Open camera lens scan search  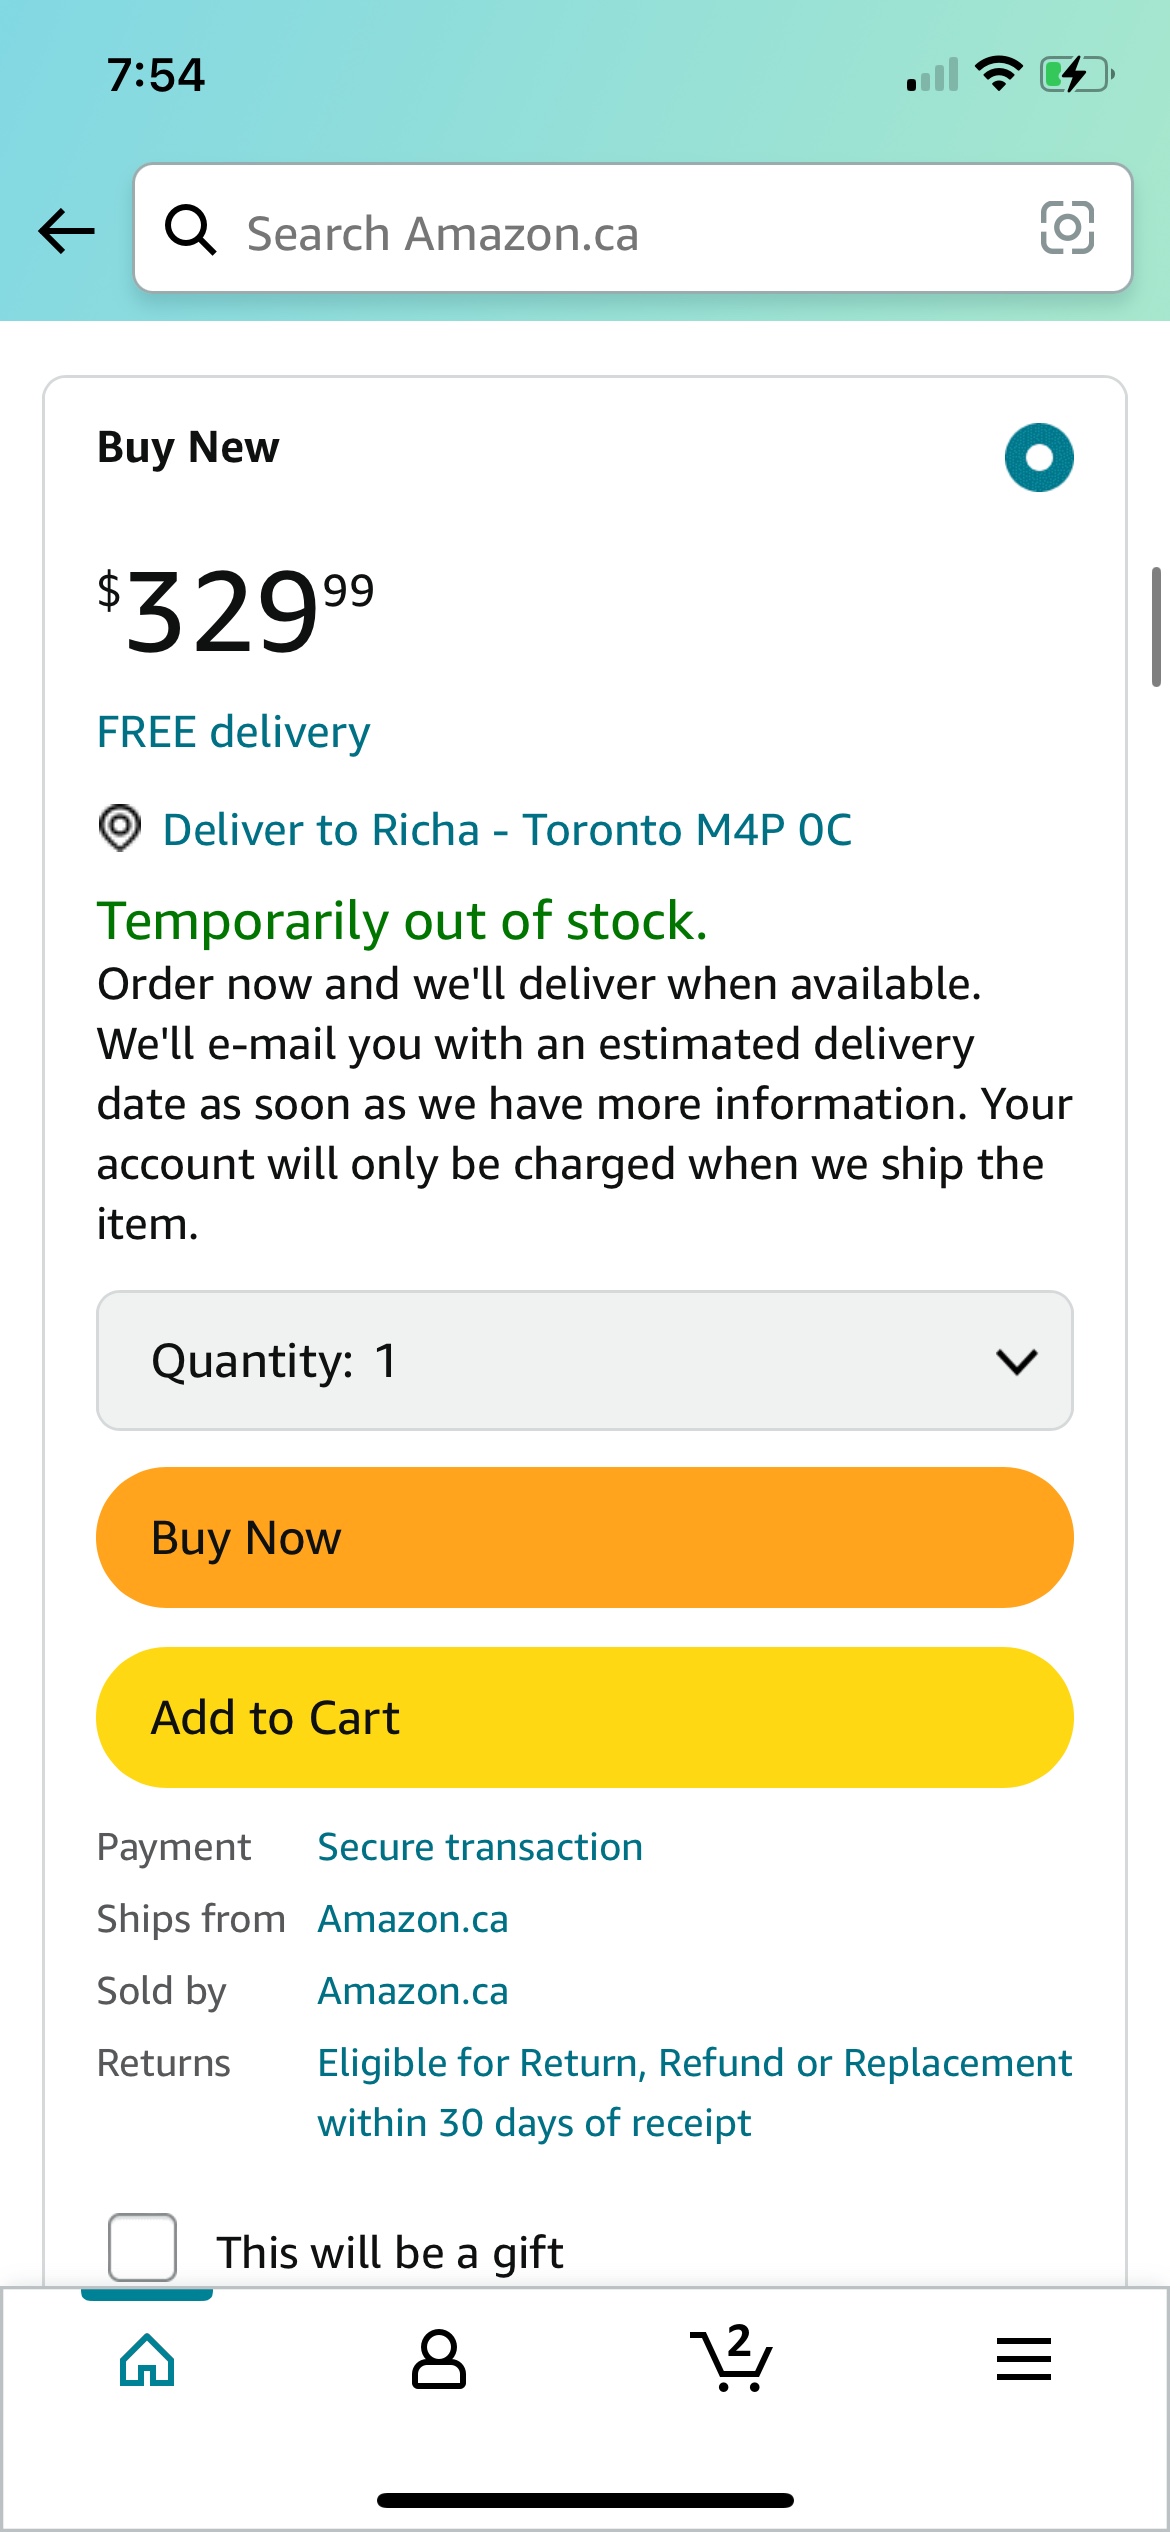coord(1067,228)
